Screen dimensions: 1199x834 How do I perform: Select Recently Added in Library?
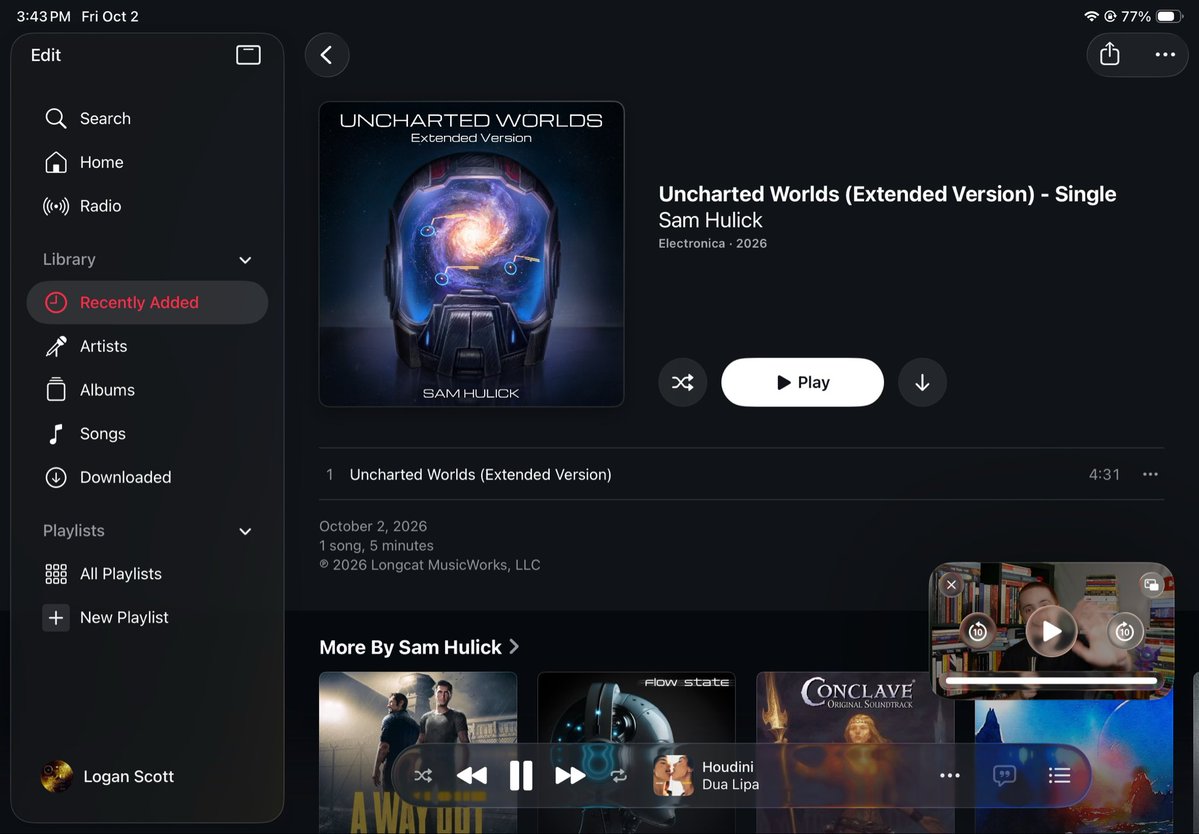coord(147,303)
